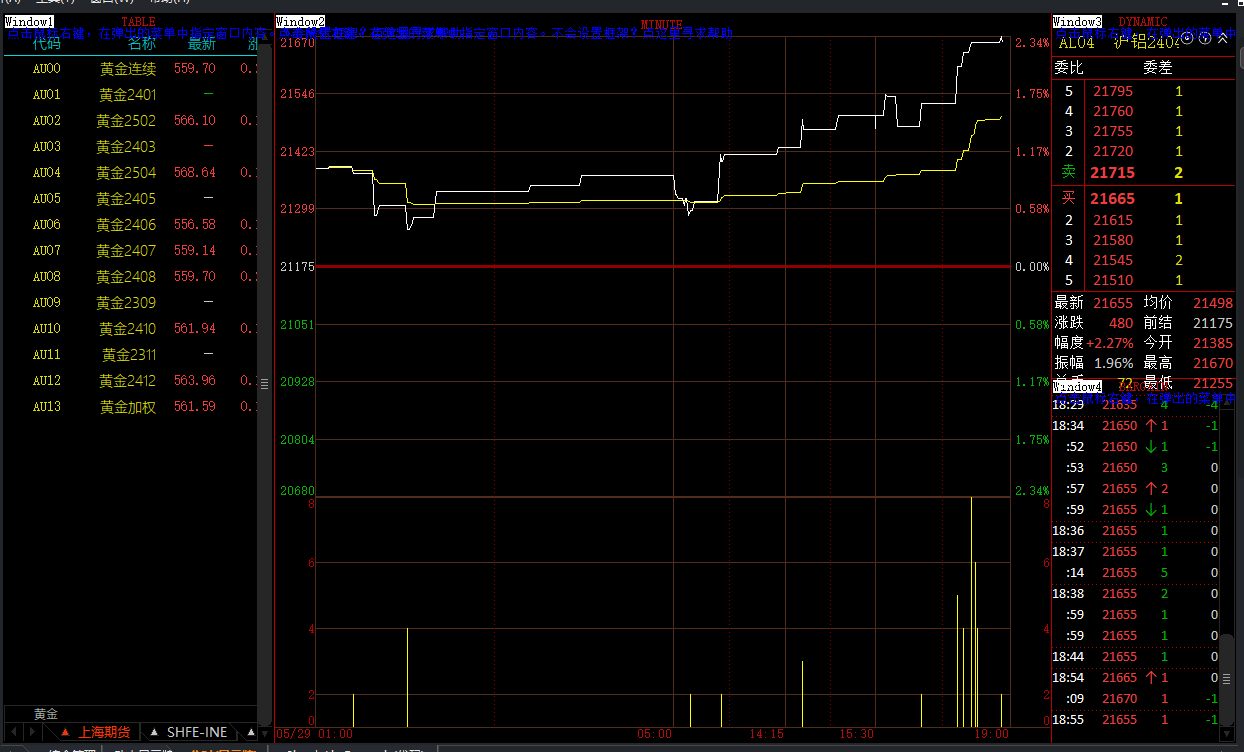Viewport: 1244px width, 752px height.
Task: Click the TABLE panel title
Action: [x=139, y=21]
